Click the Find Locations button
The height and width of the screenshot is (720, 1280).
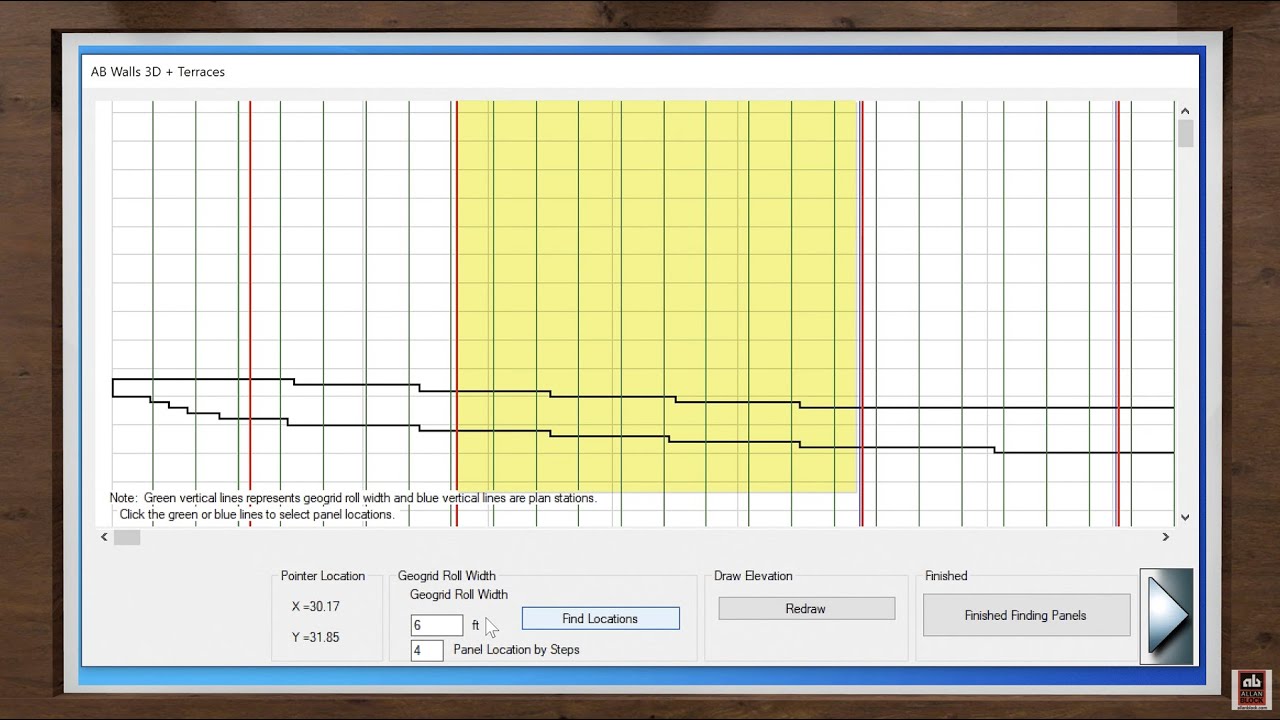coord(600,619)
